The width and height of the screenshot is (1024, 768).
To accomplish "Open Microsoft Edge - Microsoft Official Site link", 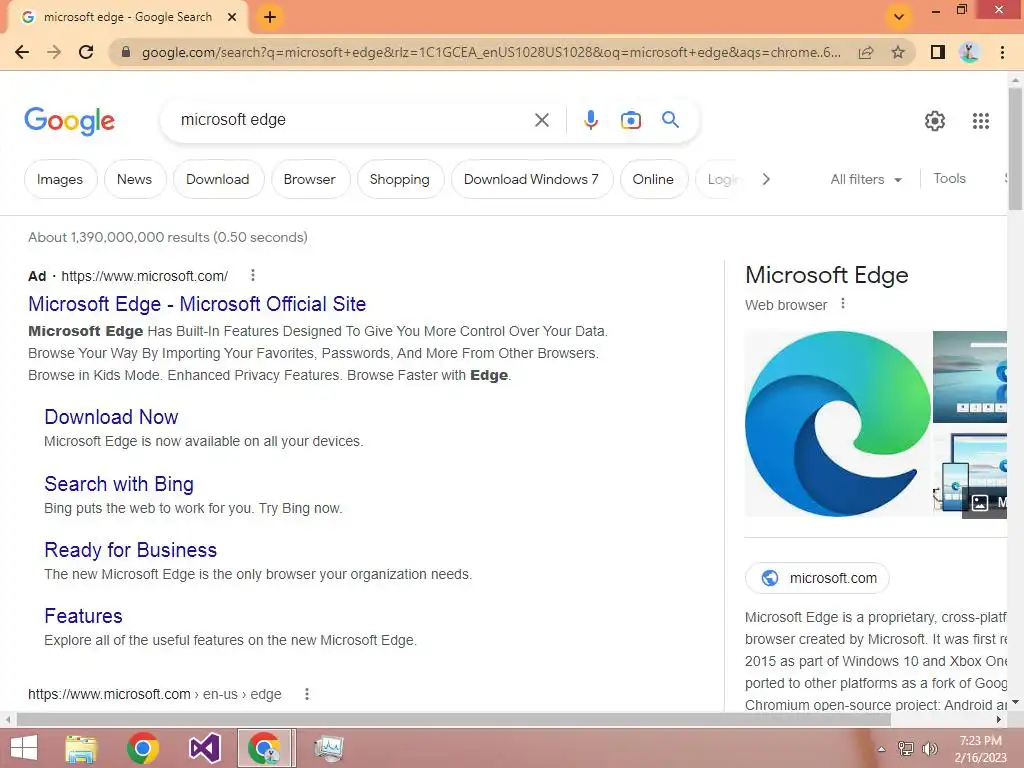I will (197, 304).
